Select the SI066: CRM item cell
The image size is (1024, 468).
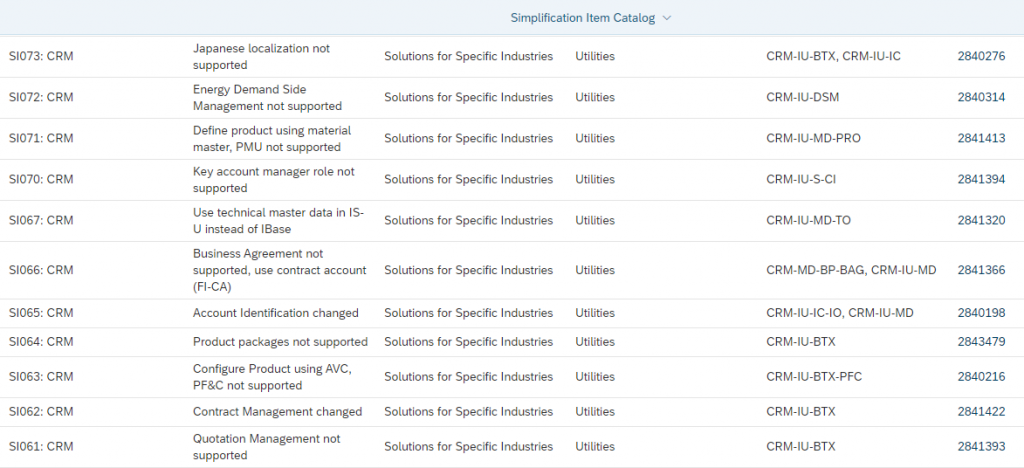pos(41,270)
